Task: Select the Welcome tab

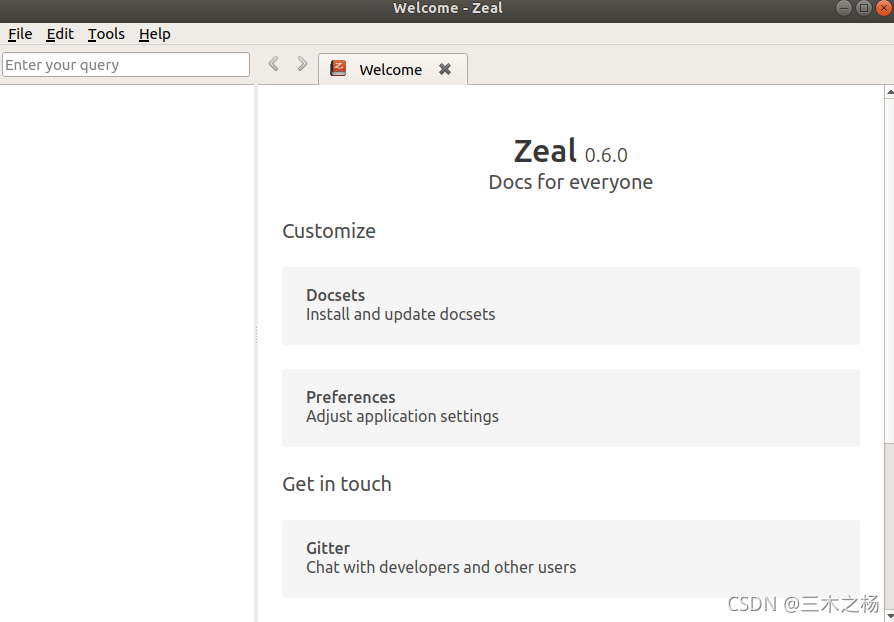Action: click(x=393, y=69)
